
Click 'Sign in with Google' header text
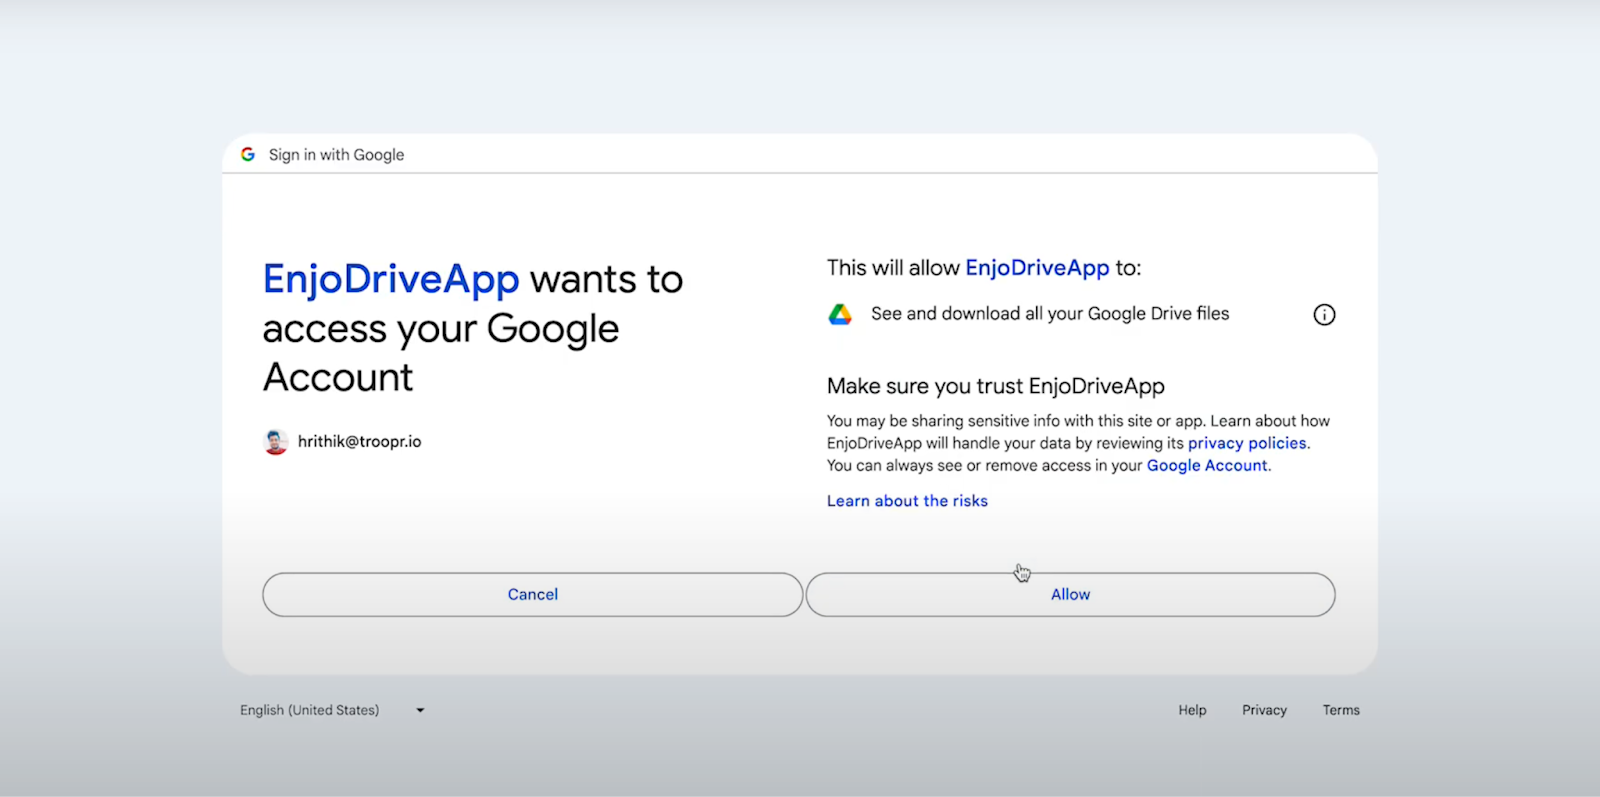click(x=336, y=155)
